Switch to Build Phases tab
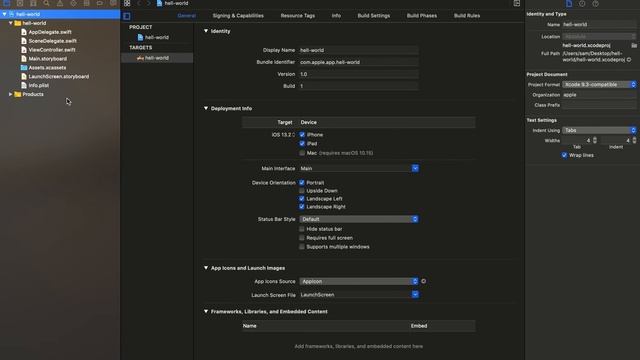Viewport: 640px width, 360px height. coord(422,16)
